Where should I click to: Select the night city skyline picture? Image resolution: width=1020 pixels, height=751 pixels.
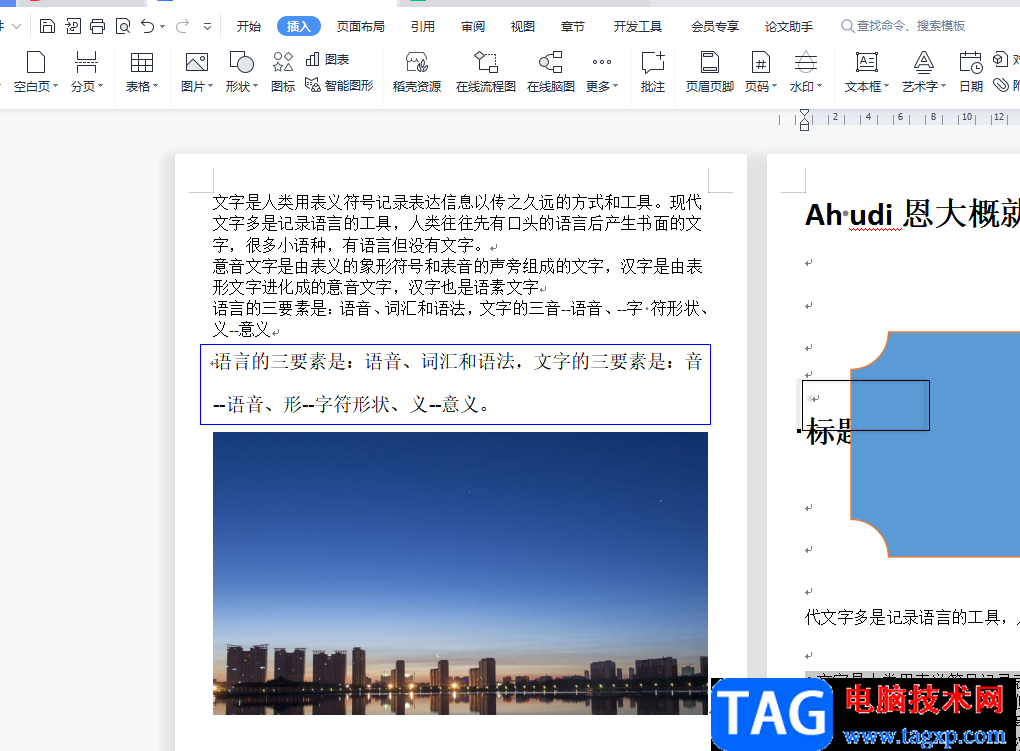click(x=460, y=573)
